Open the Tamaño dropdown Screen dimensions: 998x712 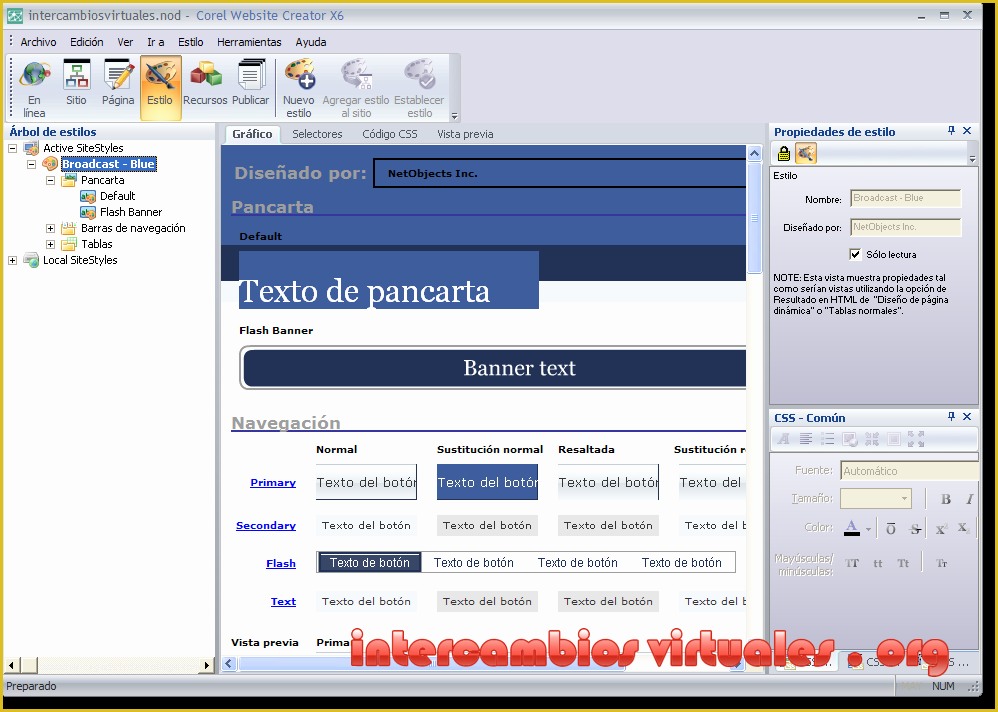(x=904, y=498)
